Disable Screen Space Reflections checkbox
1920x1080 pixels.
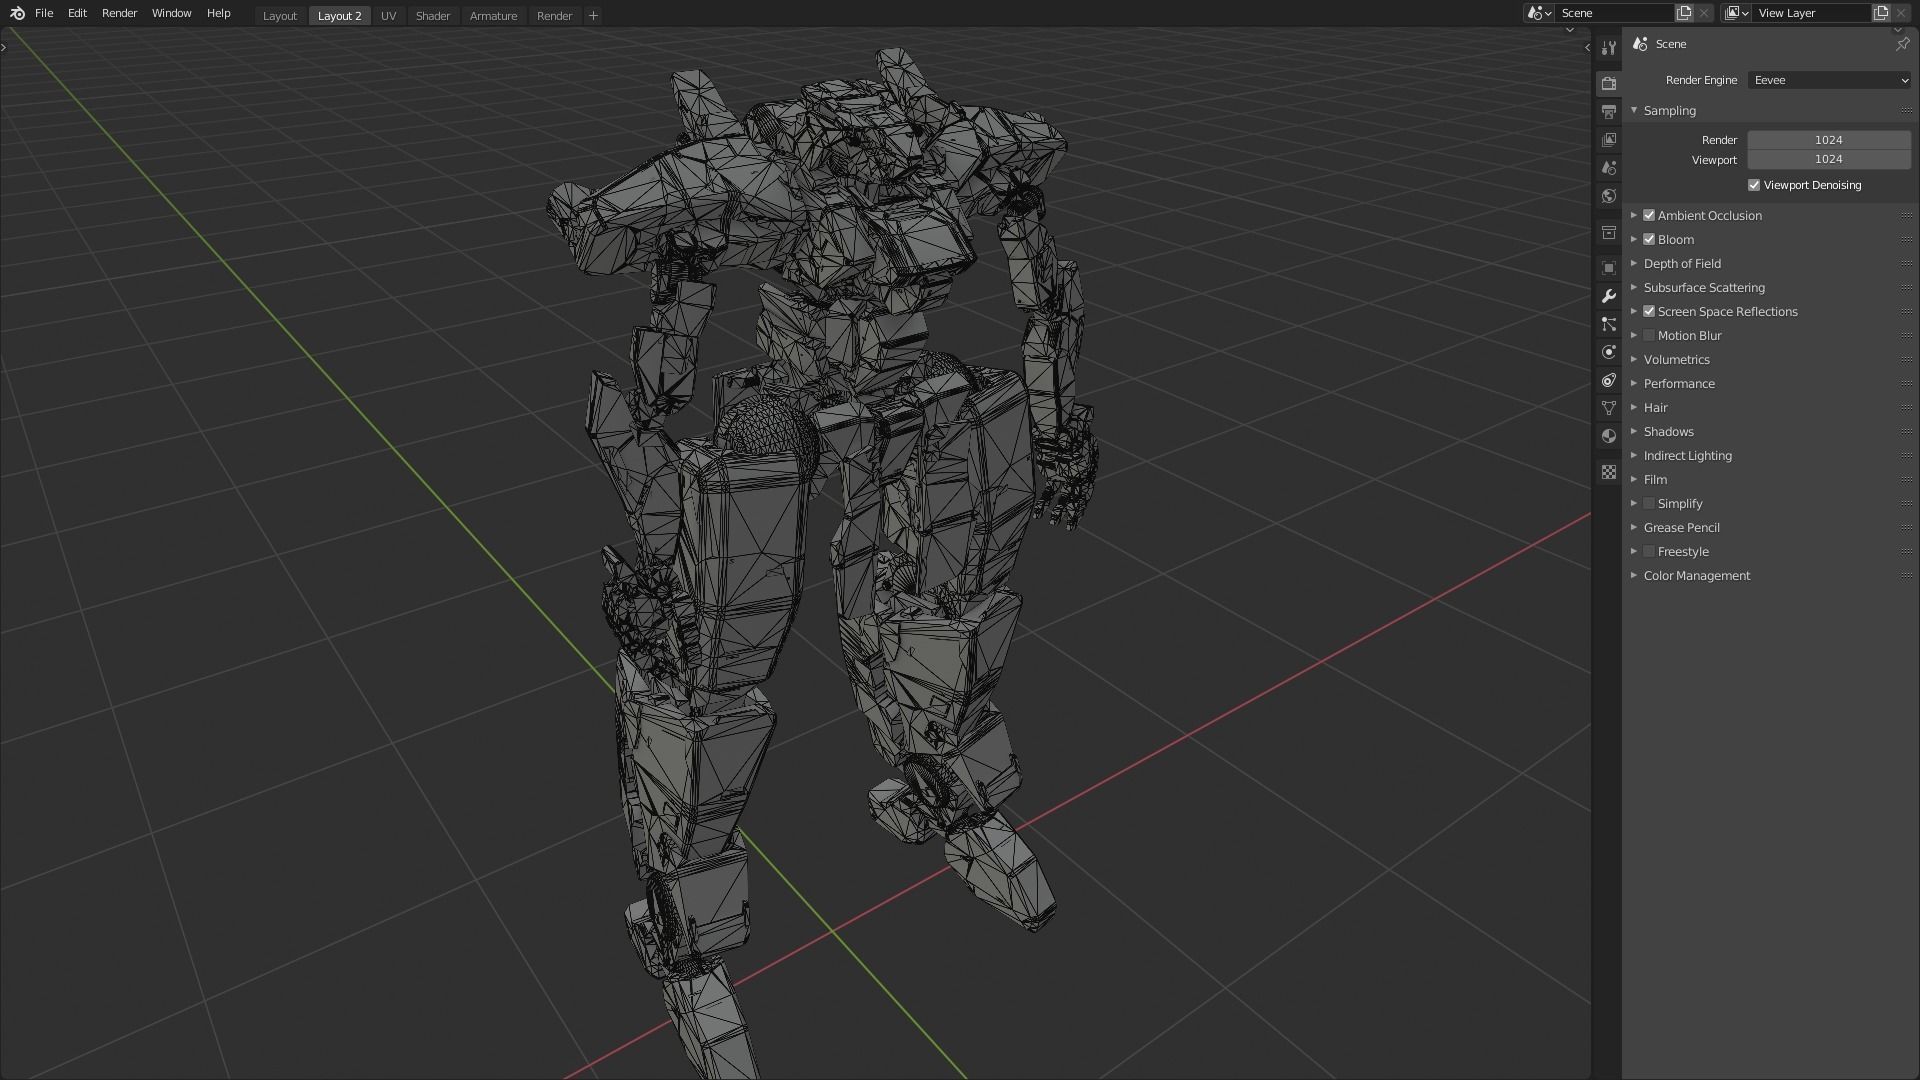click(x=1649, y=311)
